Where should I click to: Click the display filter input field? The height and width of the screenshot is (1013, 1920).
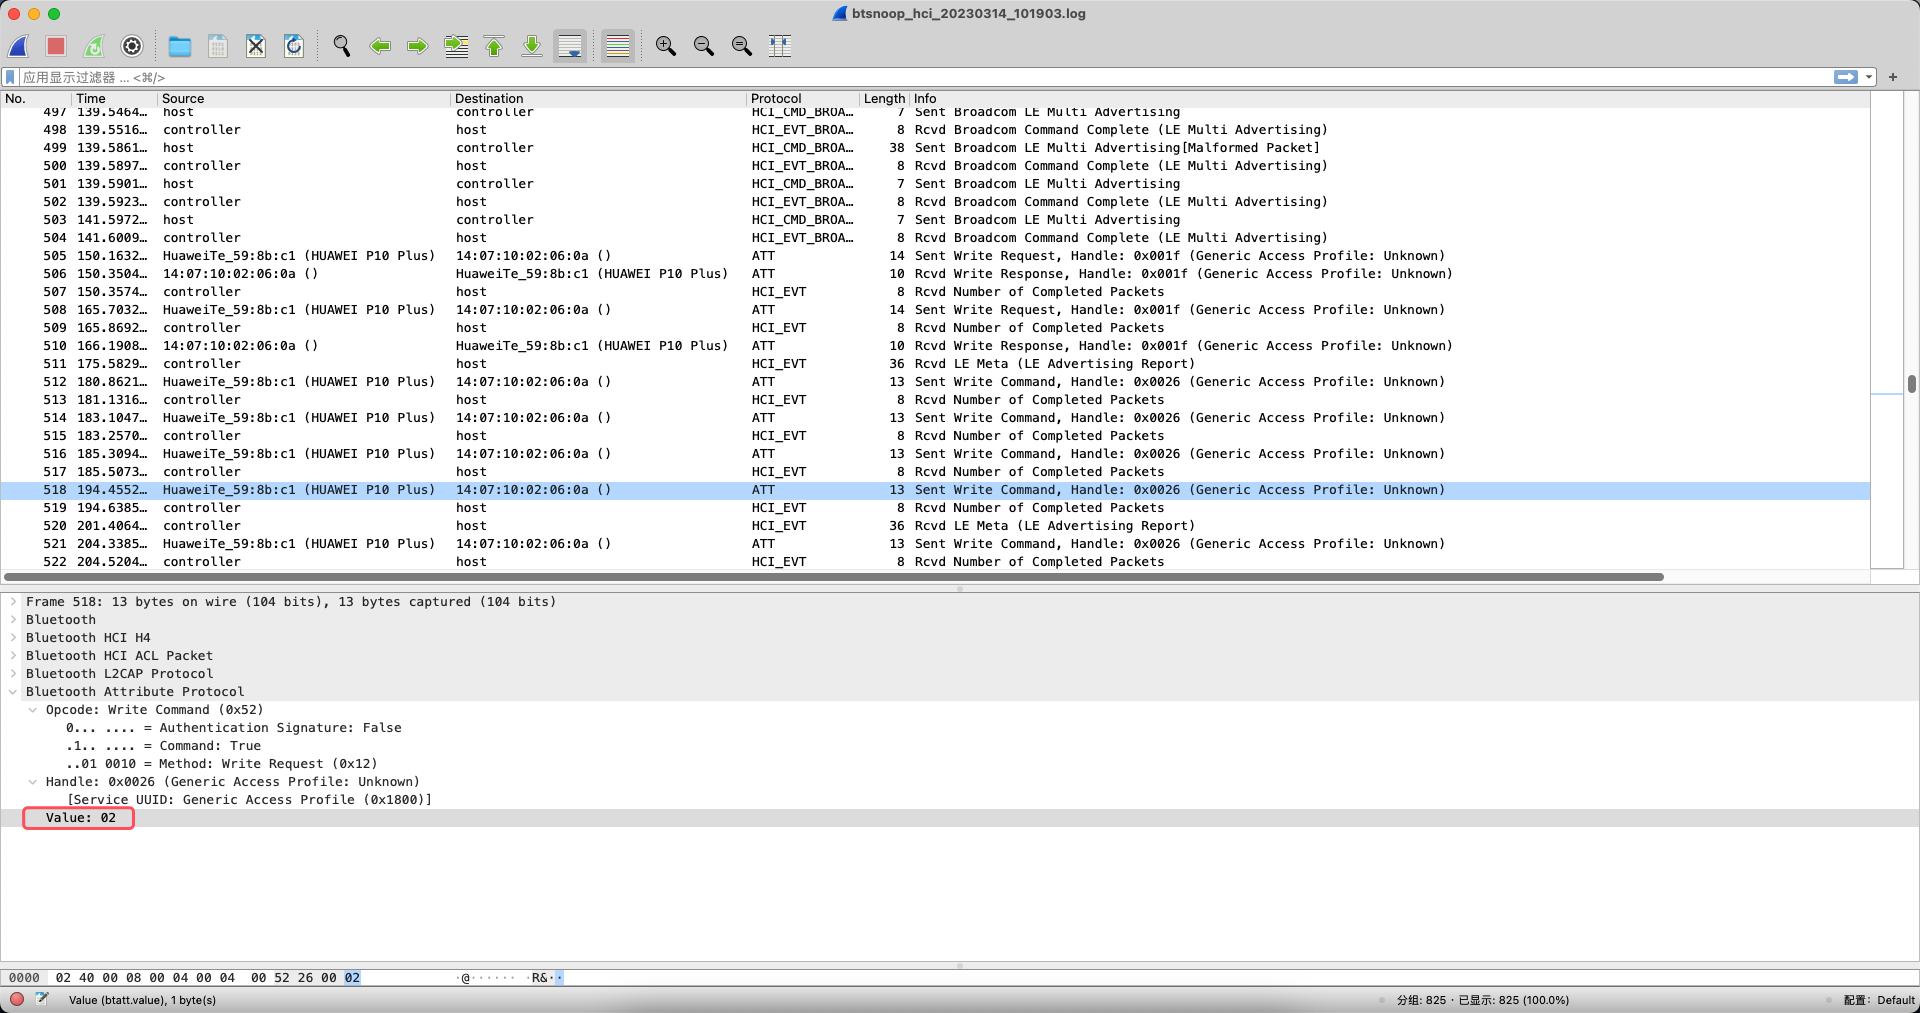pos(925,77)
